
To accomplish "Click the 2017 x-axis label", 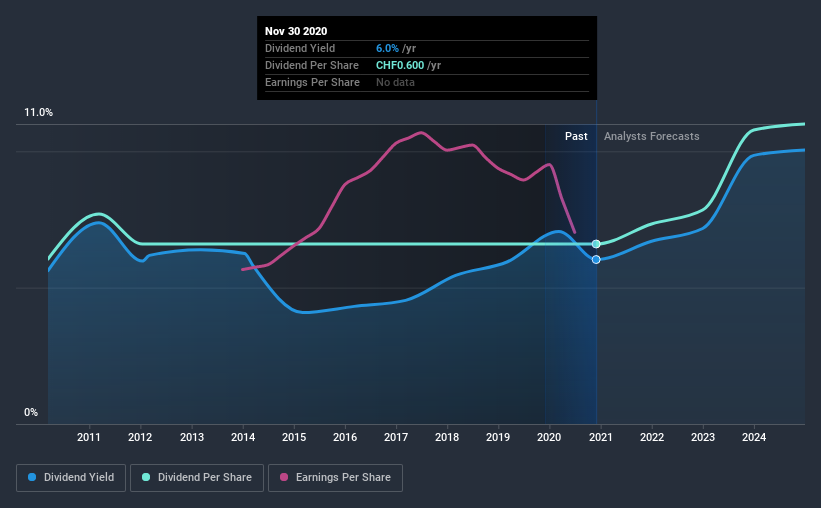I will (396, 437).
